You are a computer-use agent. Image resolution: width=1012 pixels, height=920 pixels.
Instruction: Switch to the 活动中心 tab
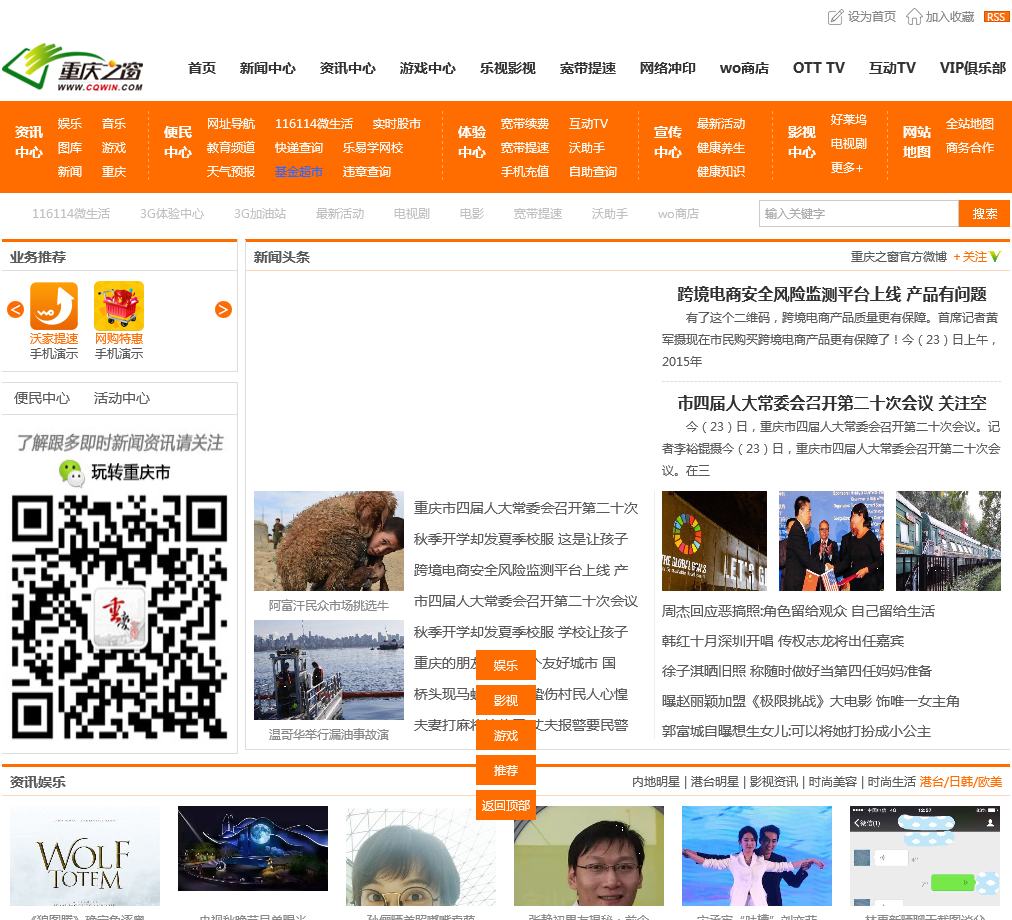(121, 398)
